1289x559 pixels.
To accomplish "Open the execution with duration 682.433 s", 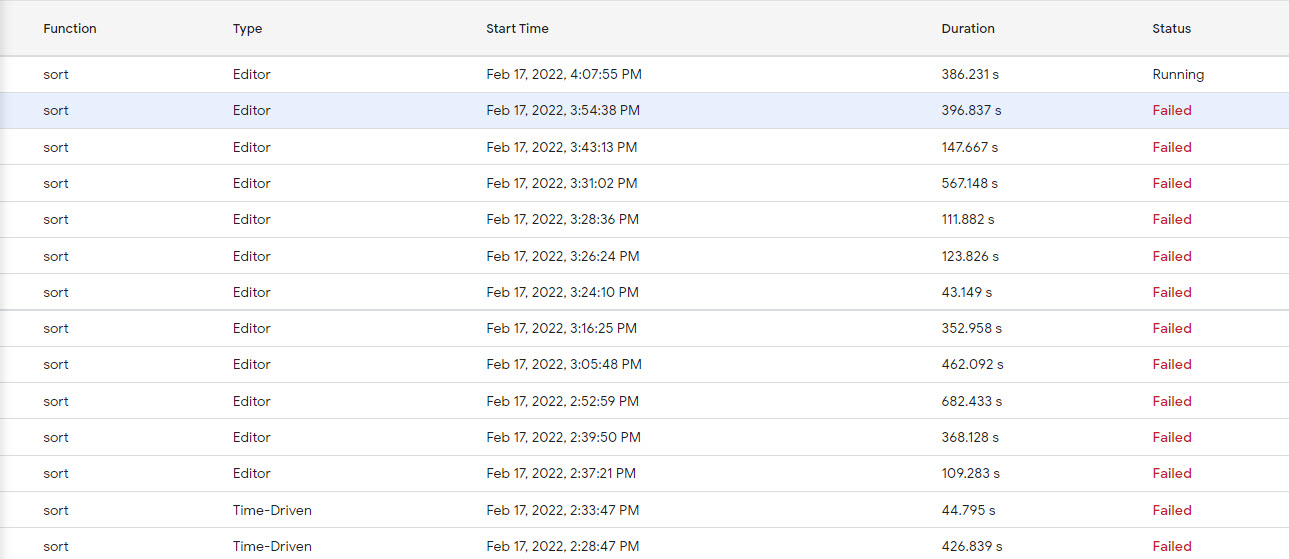I will 644,401.
